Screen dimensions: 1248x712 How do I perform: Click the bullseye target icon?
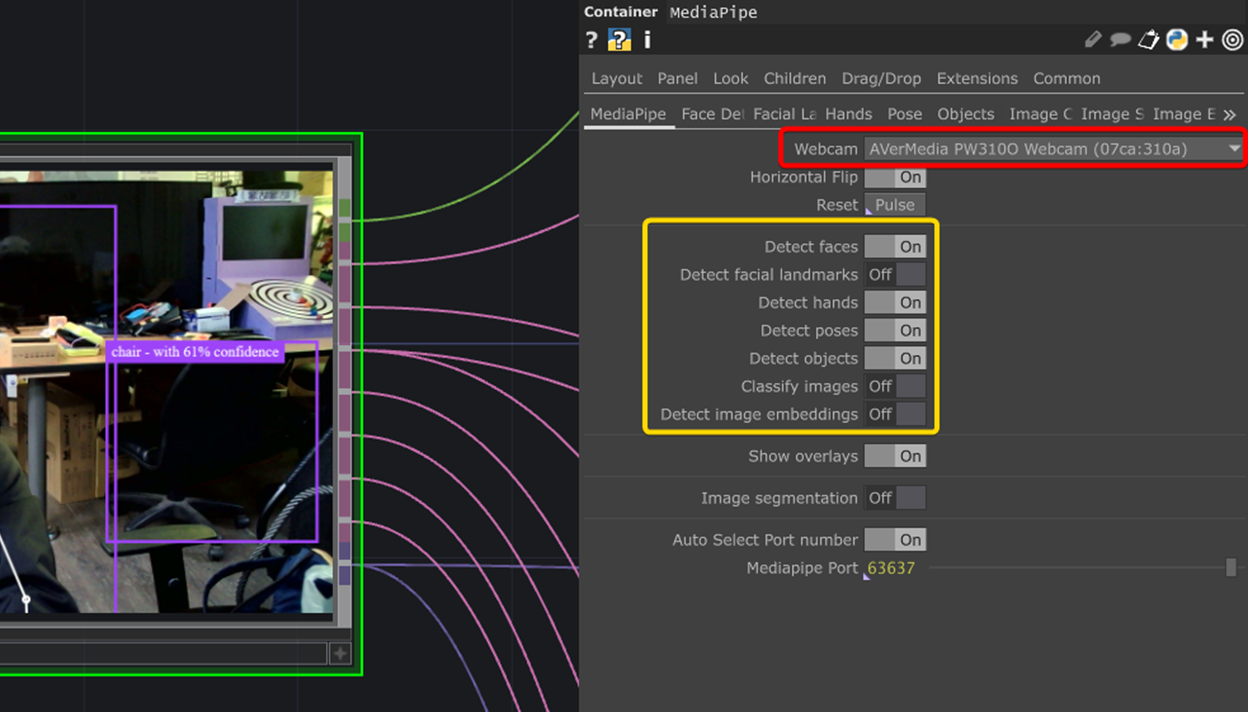coord(1233,40)
